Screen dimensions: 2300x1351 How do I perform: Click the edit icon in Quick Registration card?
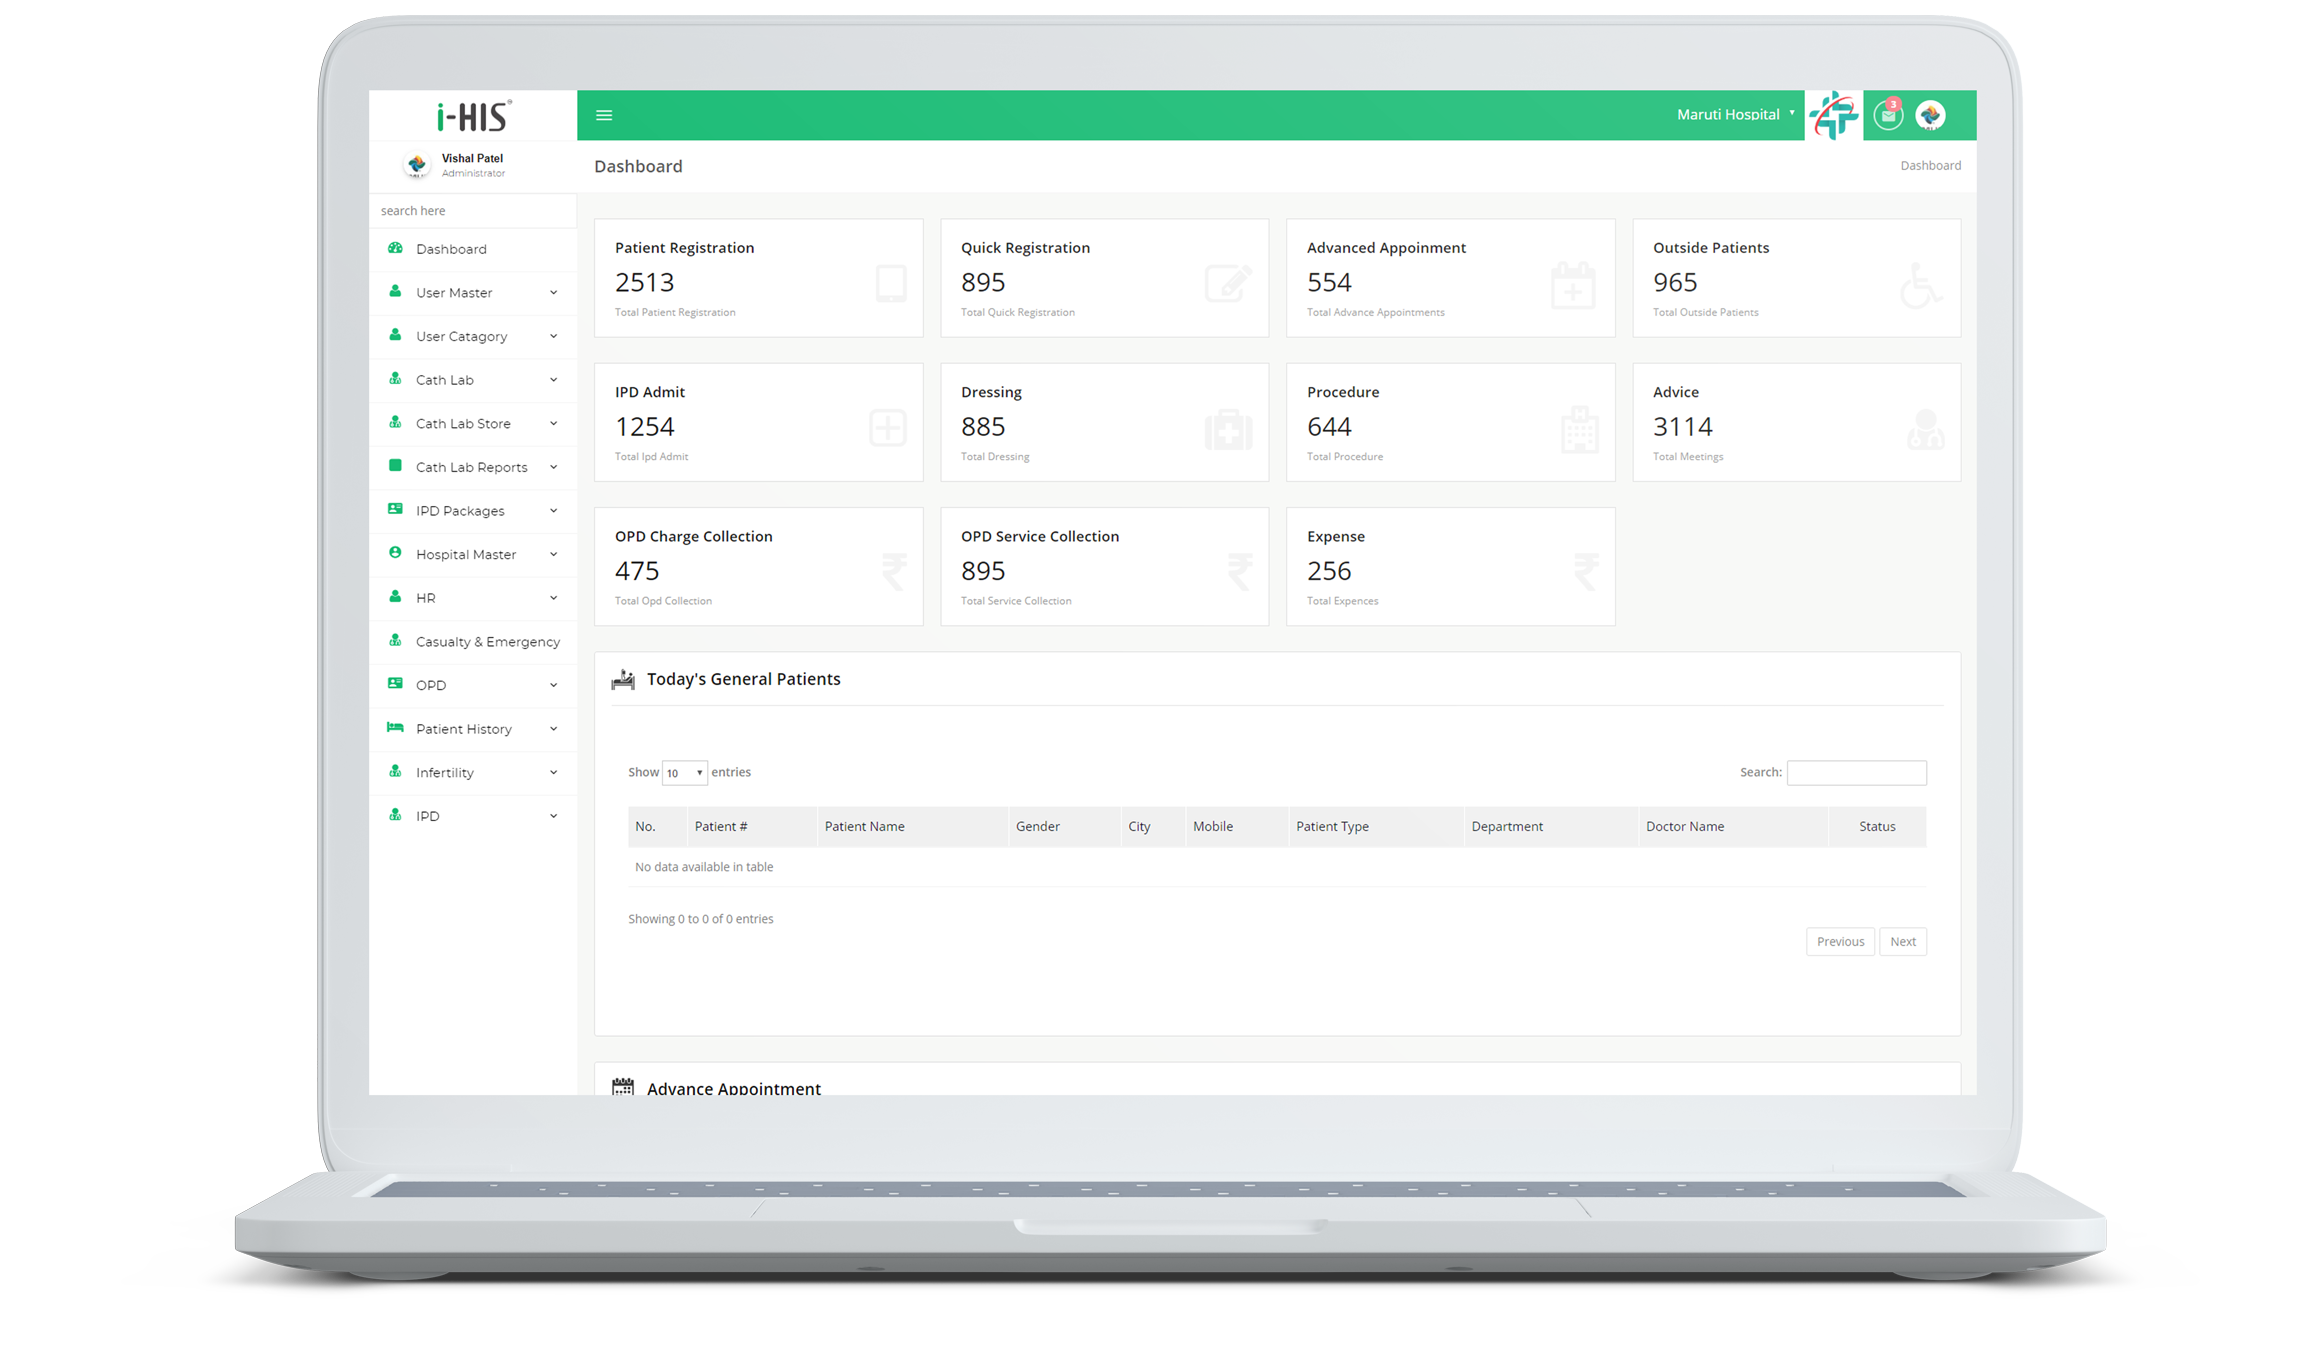point(1227,284)
